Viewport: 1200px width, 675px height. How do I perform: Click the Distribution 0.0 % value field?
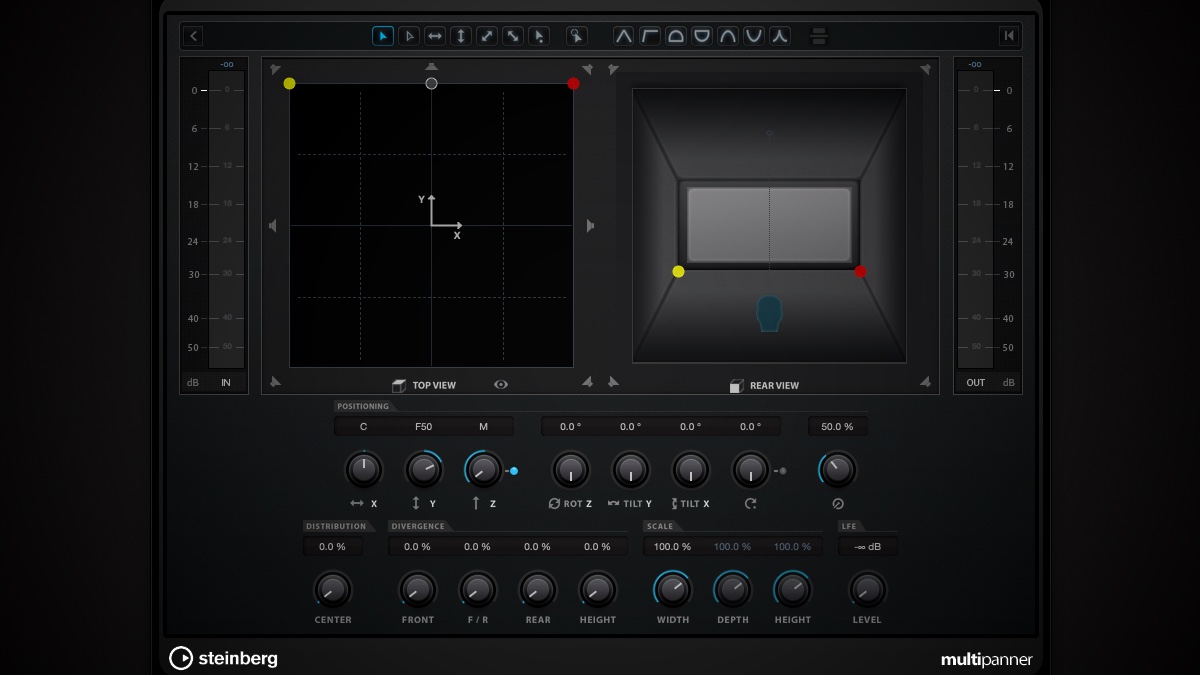click(333, 547)
